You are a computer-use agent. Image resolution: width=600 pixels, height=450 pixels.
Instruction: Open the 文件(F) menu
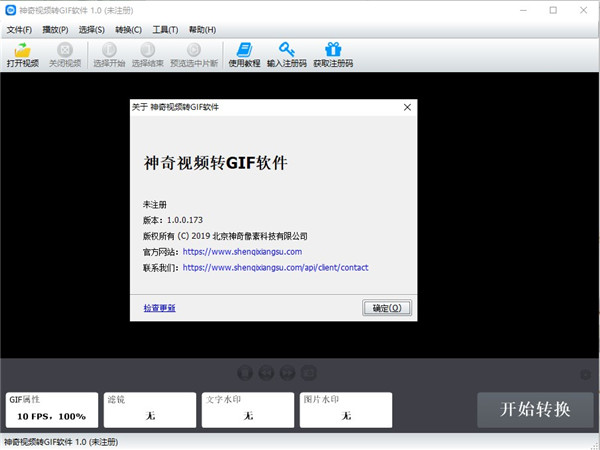coord(19,29)
